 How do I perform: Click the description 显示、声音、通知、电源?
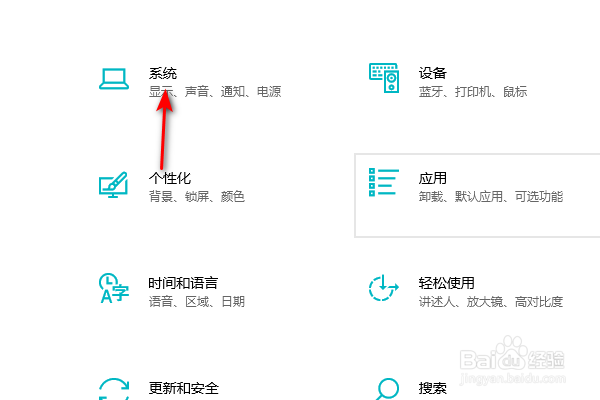[x=215, y=91]
